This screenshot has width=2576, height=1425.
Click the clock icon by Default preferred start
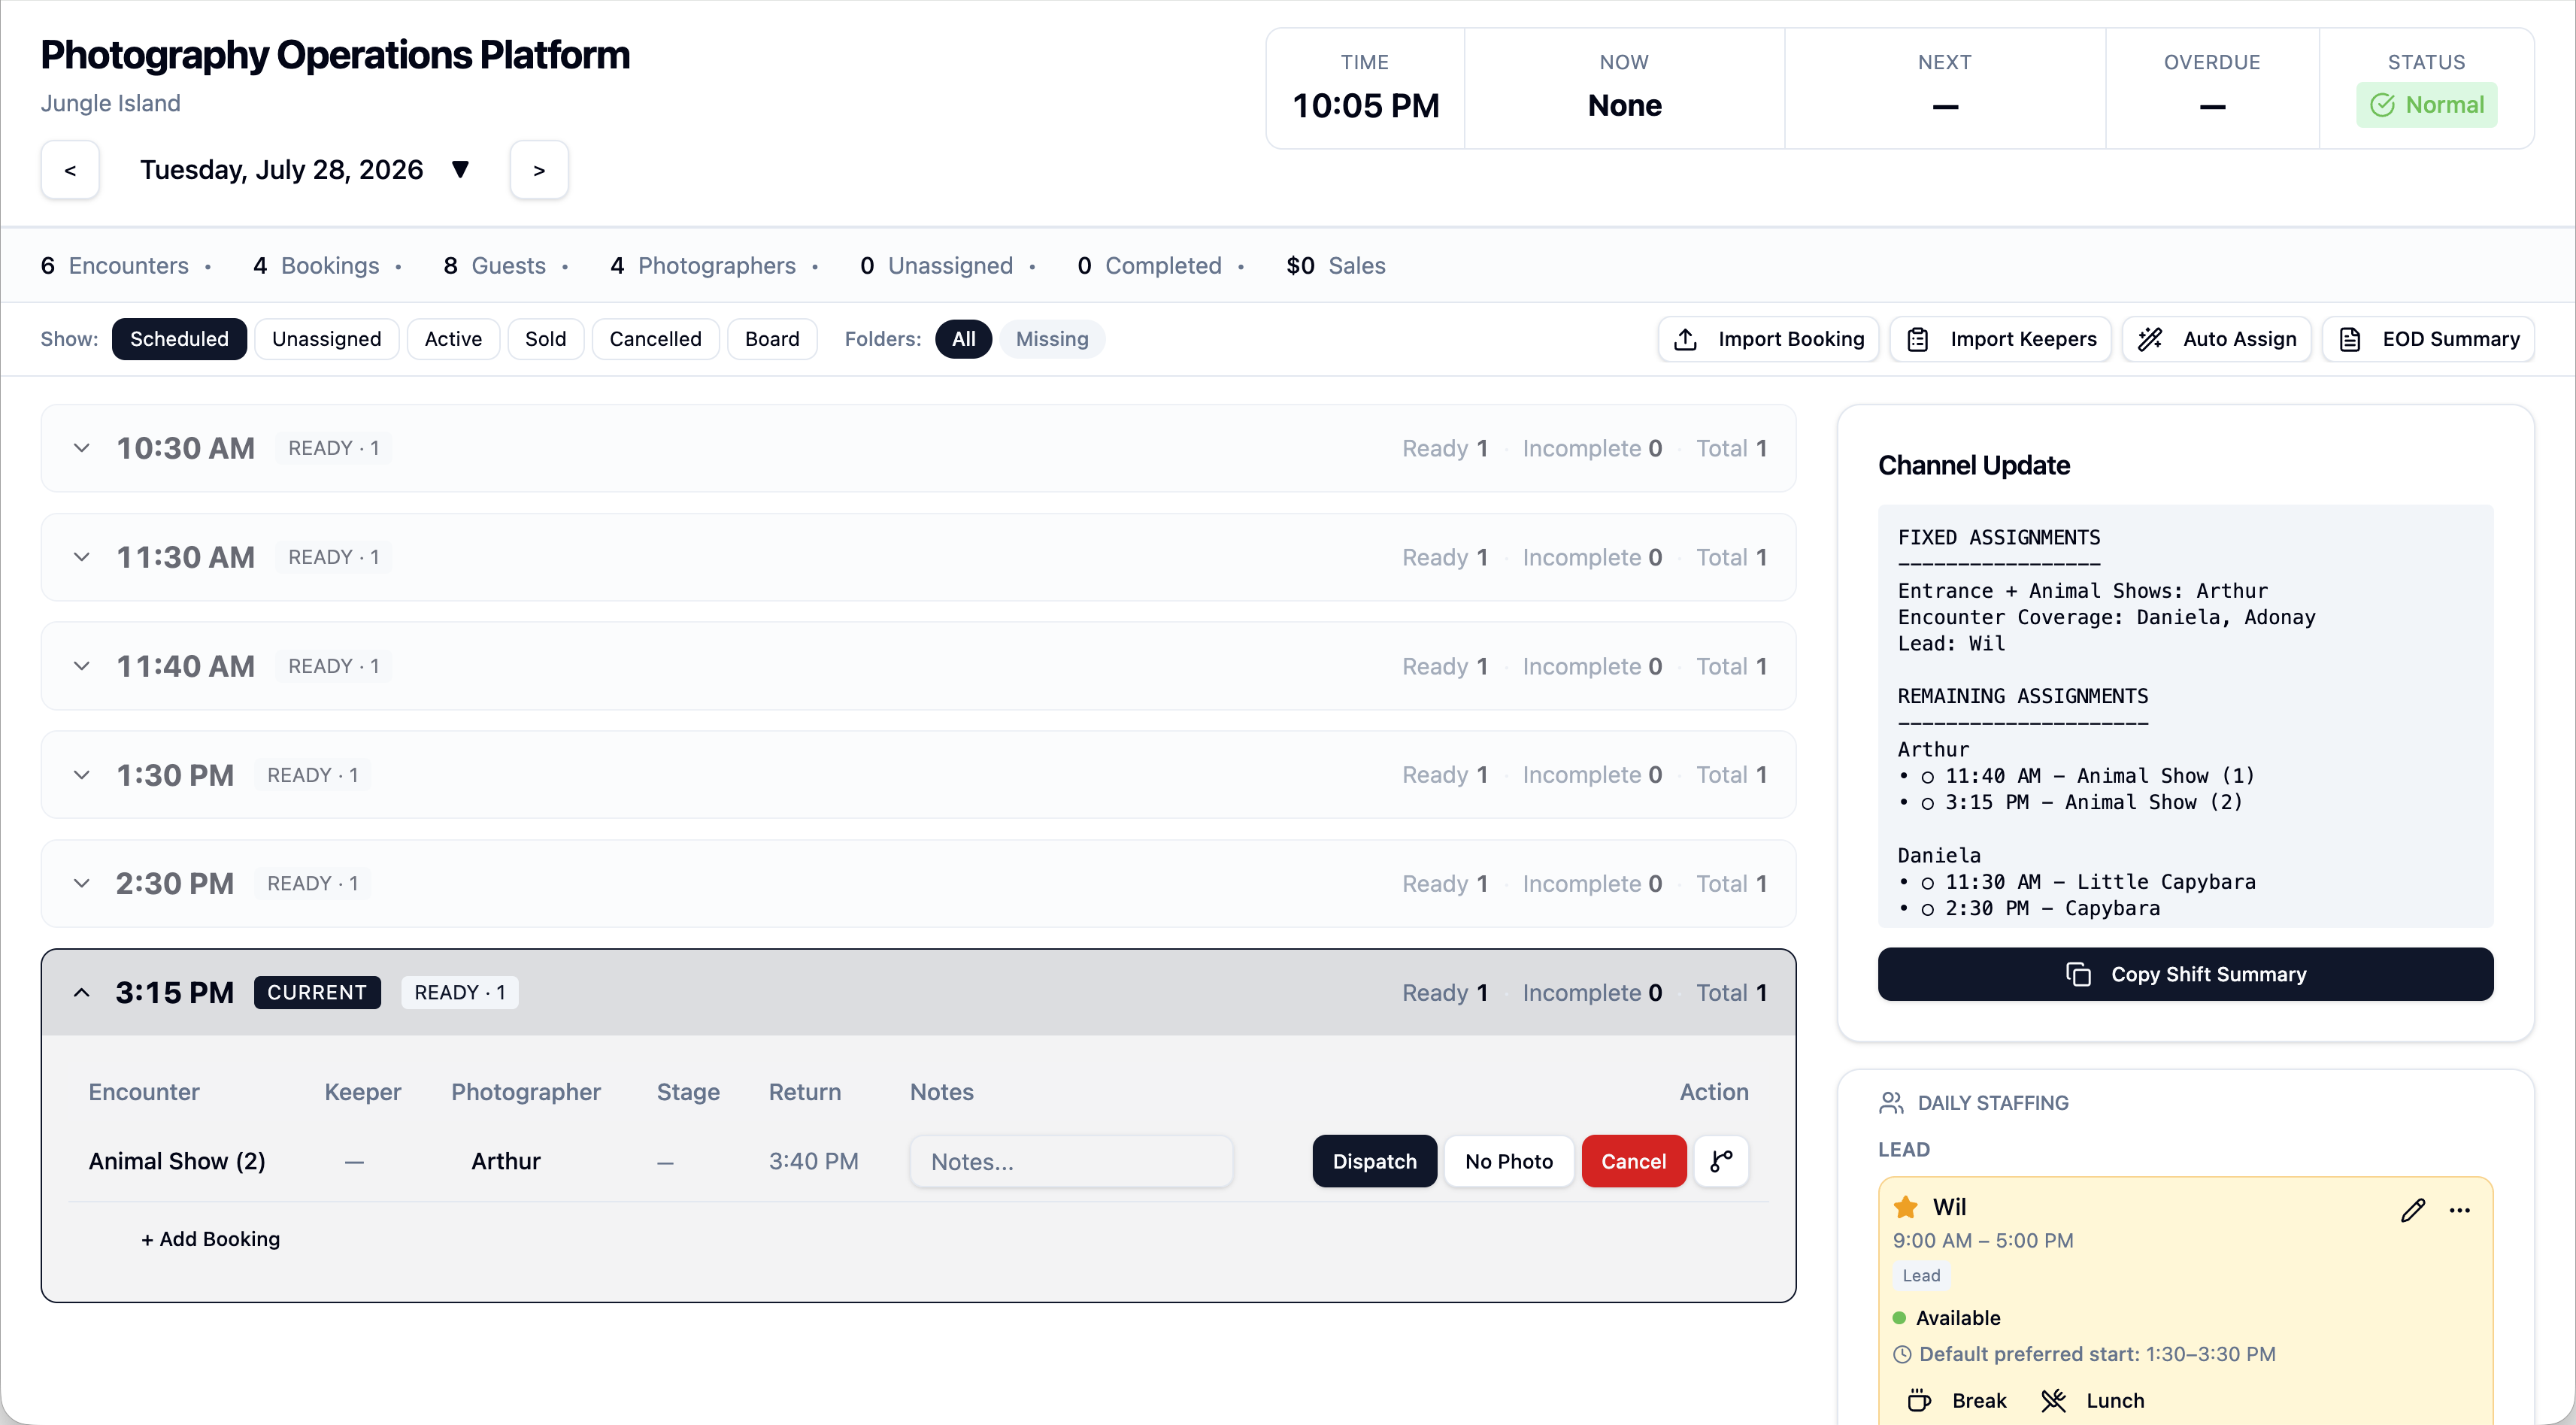[x=1902, y=1354]
